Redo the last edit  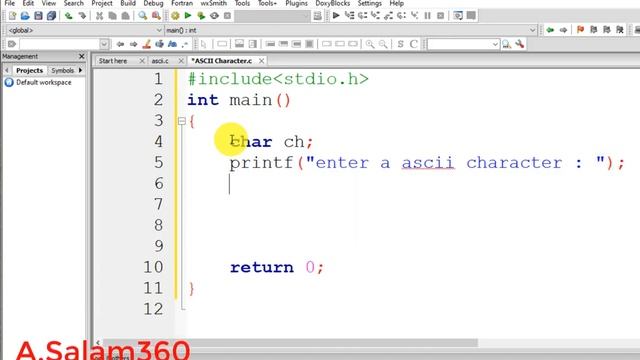pos(82,16)
